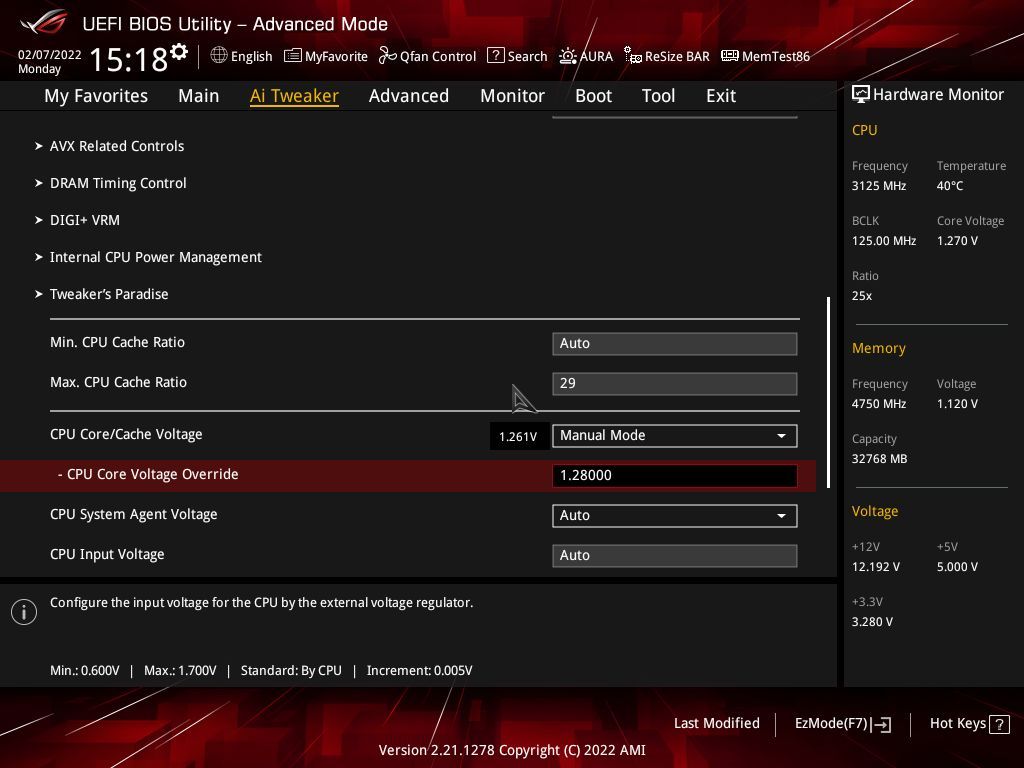Click the 3125 MHz CPU frequency value
This screenshot has height=768, width=1024.
pyautogui.click(x=879, y=185)
